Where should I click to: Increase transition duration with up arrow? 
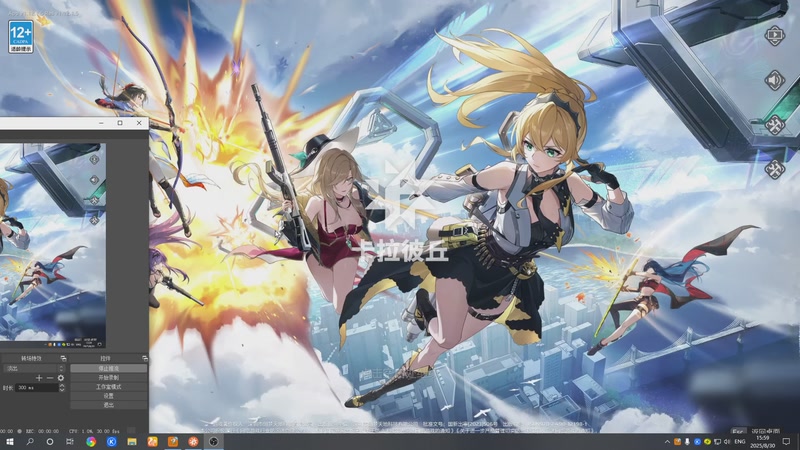tap(62, 386)
